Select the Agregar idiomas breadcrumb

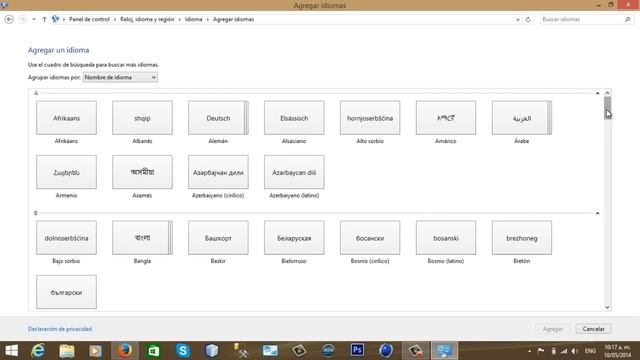pos(233,19)
